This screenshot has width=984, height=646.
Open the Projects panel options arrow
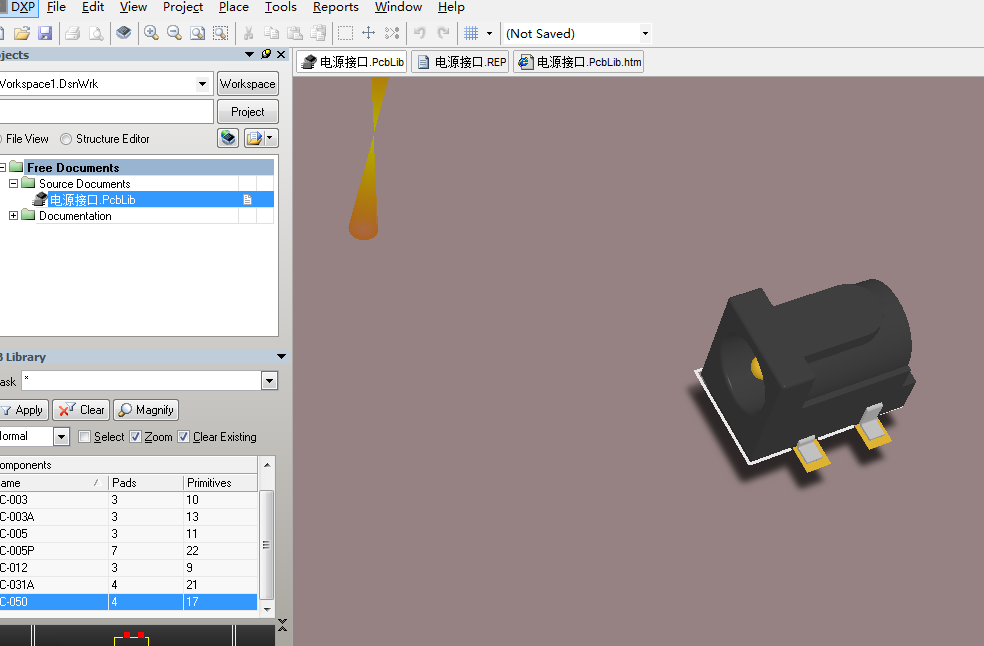click(x=249, y=55)
